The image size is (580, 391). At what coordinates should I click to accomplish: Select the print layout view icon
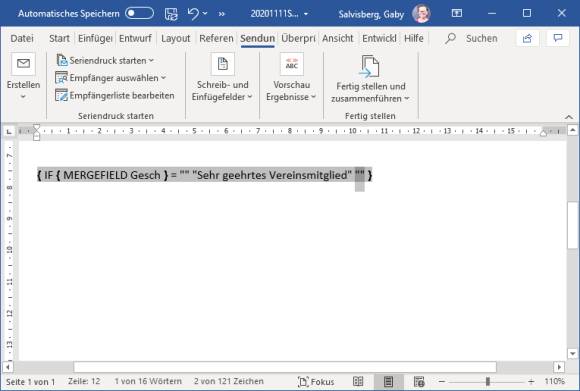[x=388, y=382]
